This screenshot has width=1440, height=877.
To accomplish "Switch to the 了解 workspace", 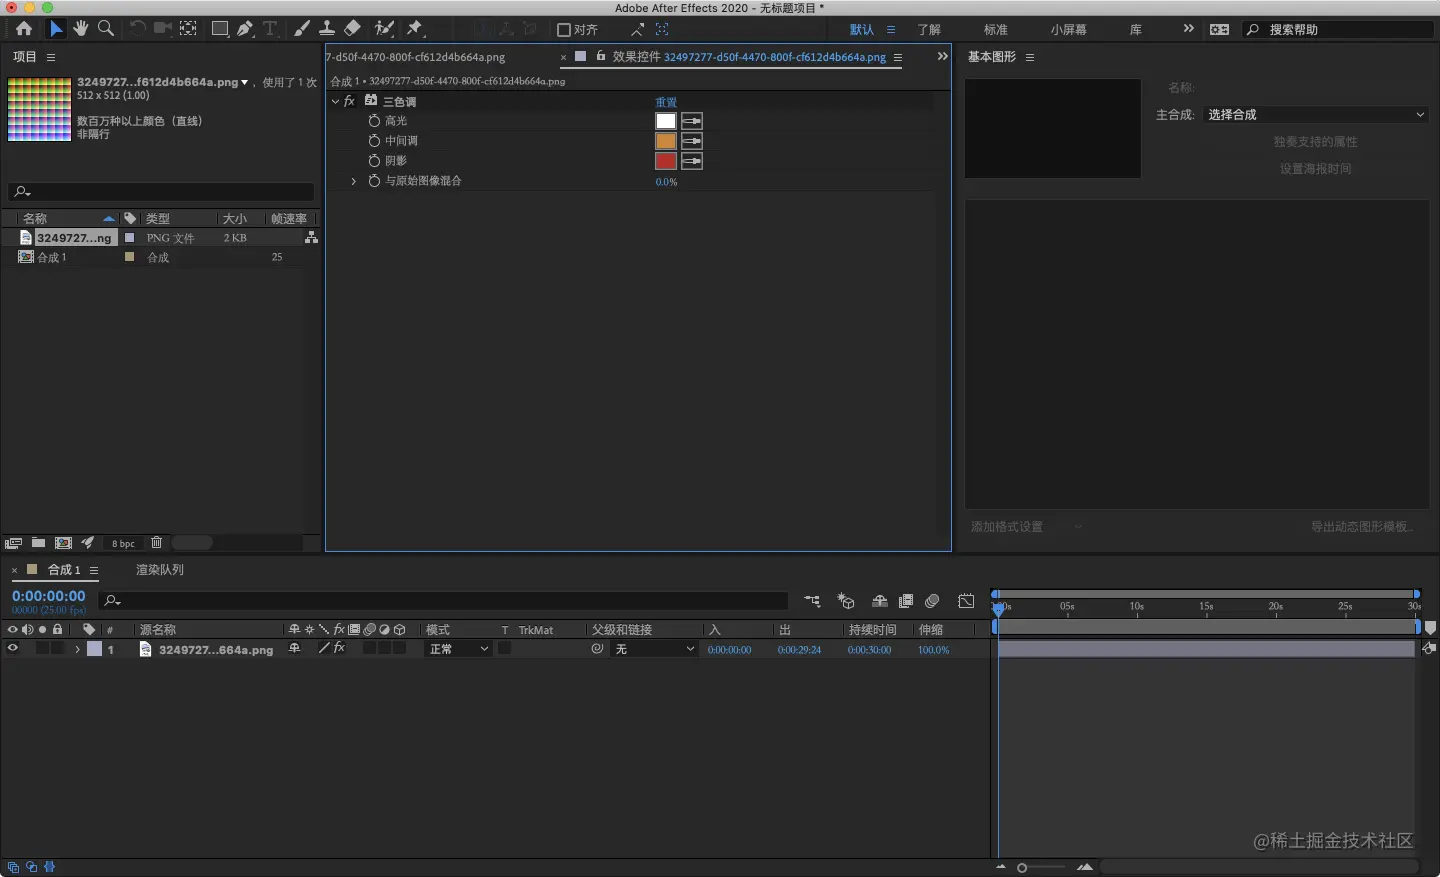I will coord(929,30).
